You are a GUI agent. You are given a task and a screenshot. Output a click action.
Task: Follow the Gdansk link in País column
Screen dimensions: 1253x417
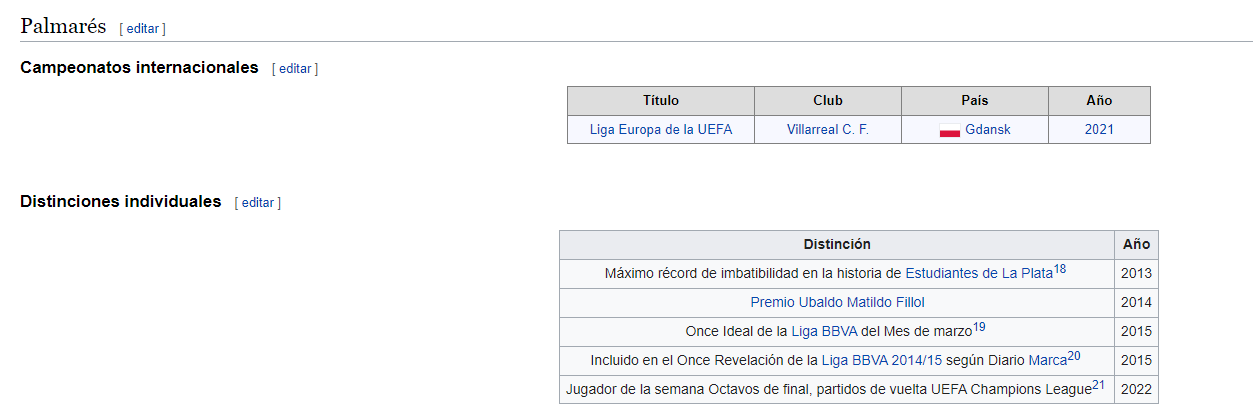pyautogui.click(x=988, y=129)
